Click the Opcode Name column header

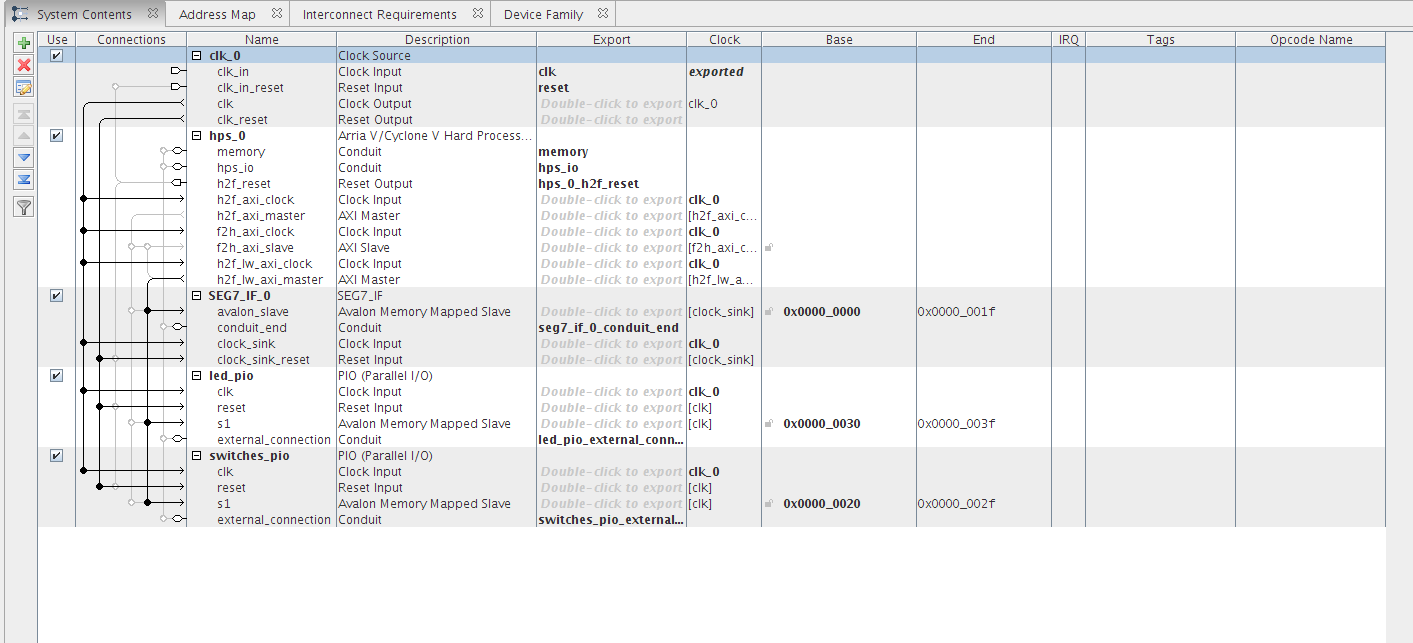[1310, 40]
